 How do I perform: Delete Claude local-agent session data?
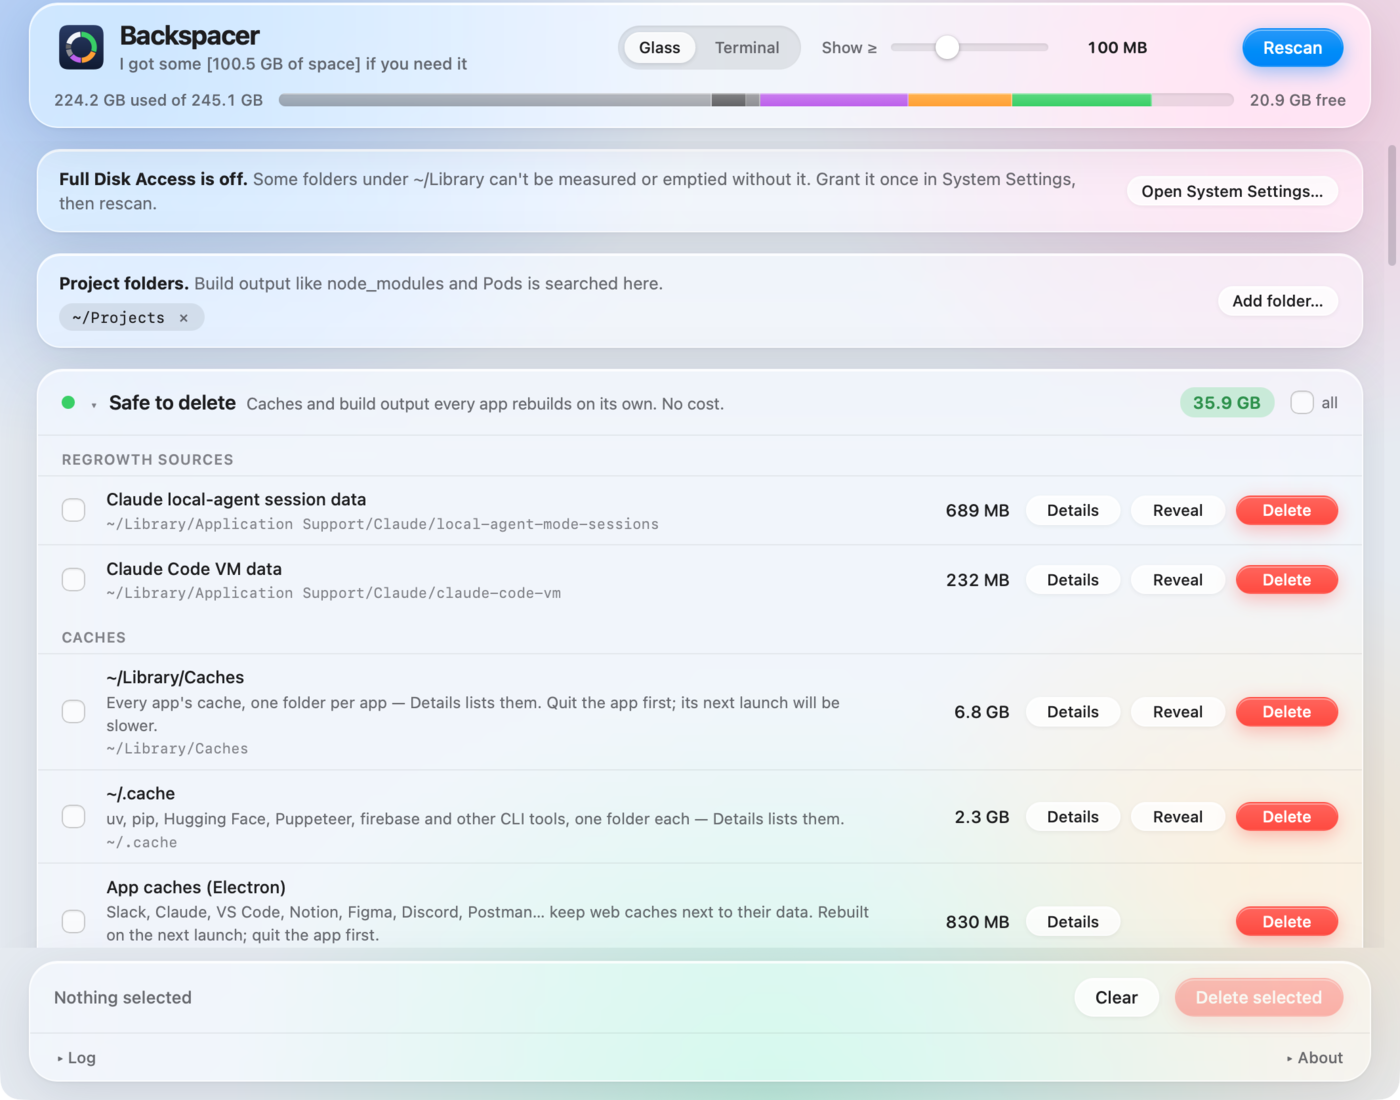pyautogui.click(x=1287, y=510)
